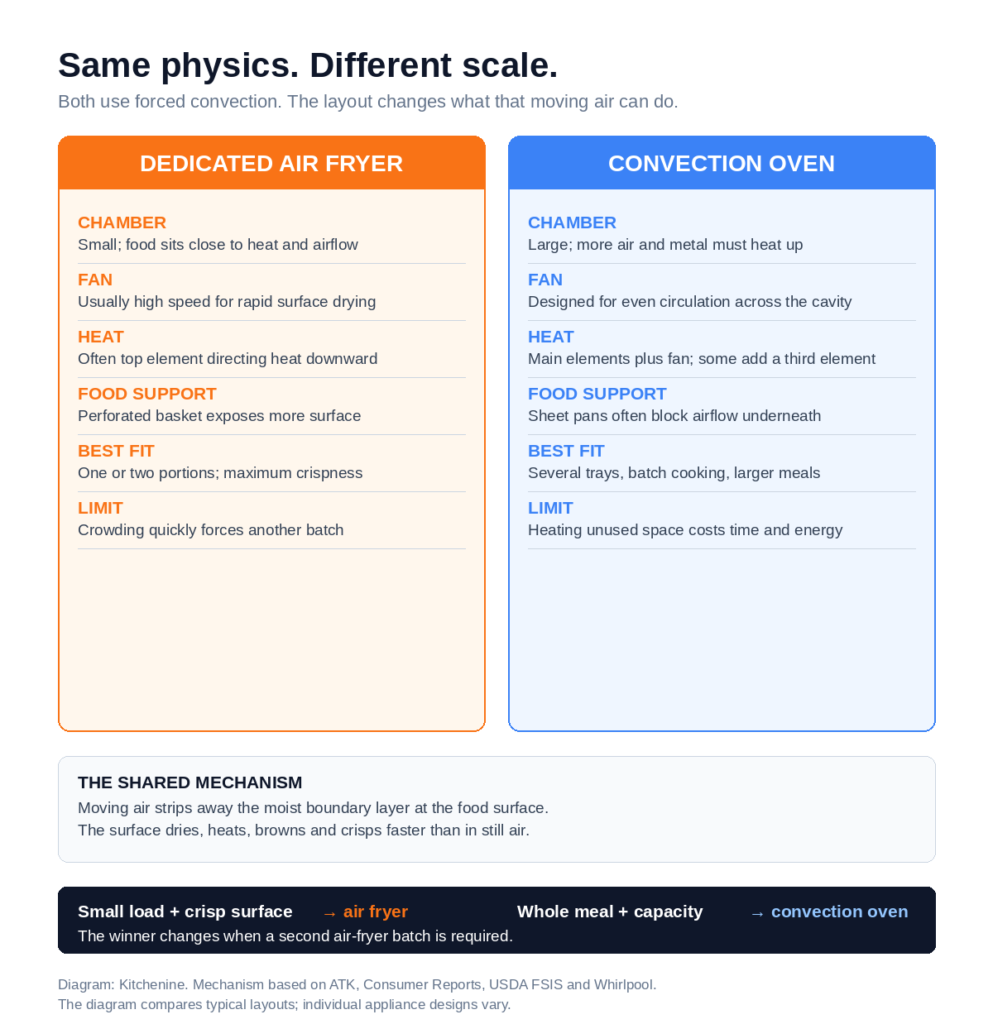This screenshot has height=1024, width=993.
Task: Click the orange FOOD SUPPERT heading under air fryer
Action: (x=147, y=394)
